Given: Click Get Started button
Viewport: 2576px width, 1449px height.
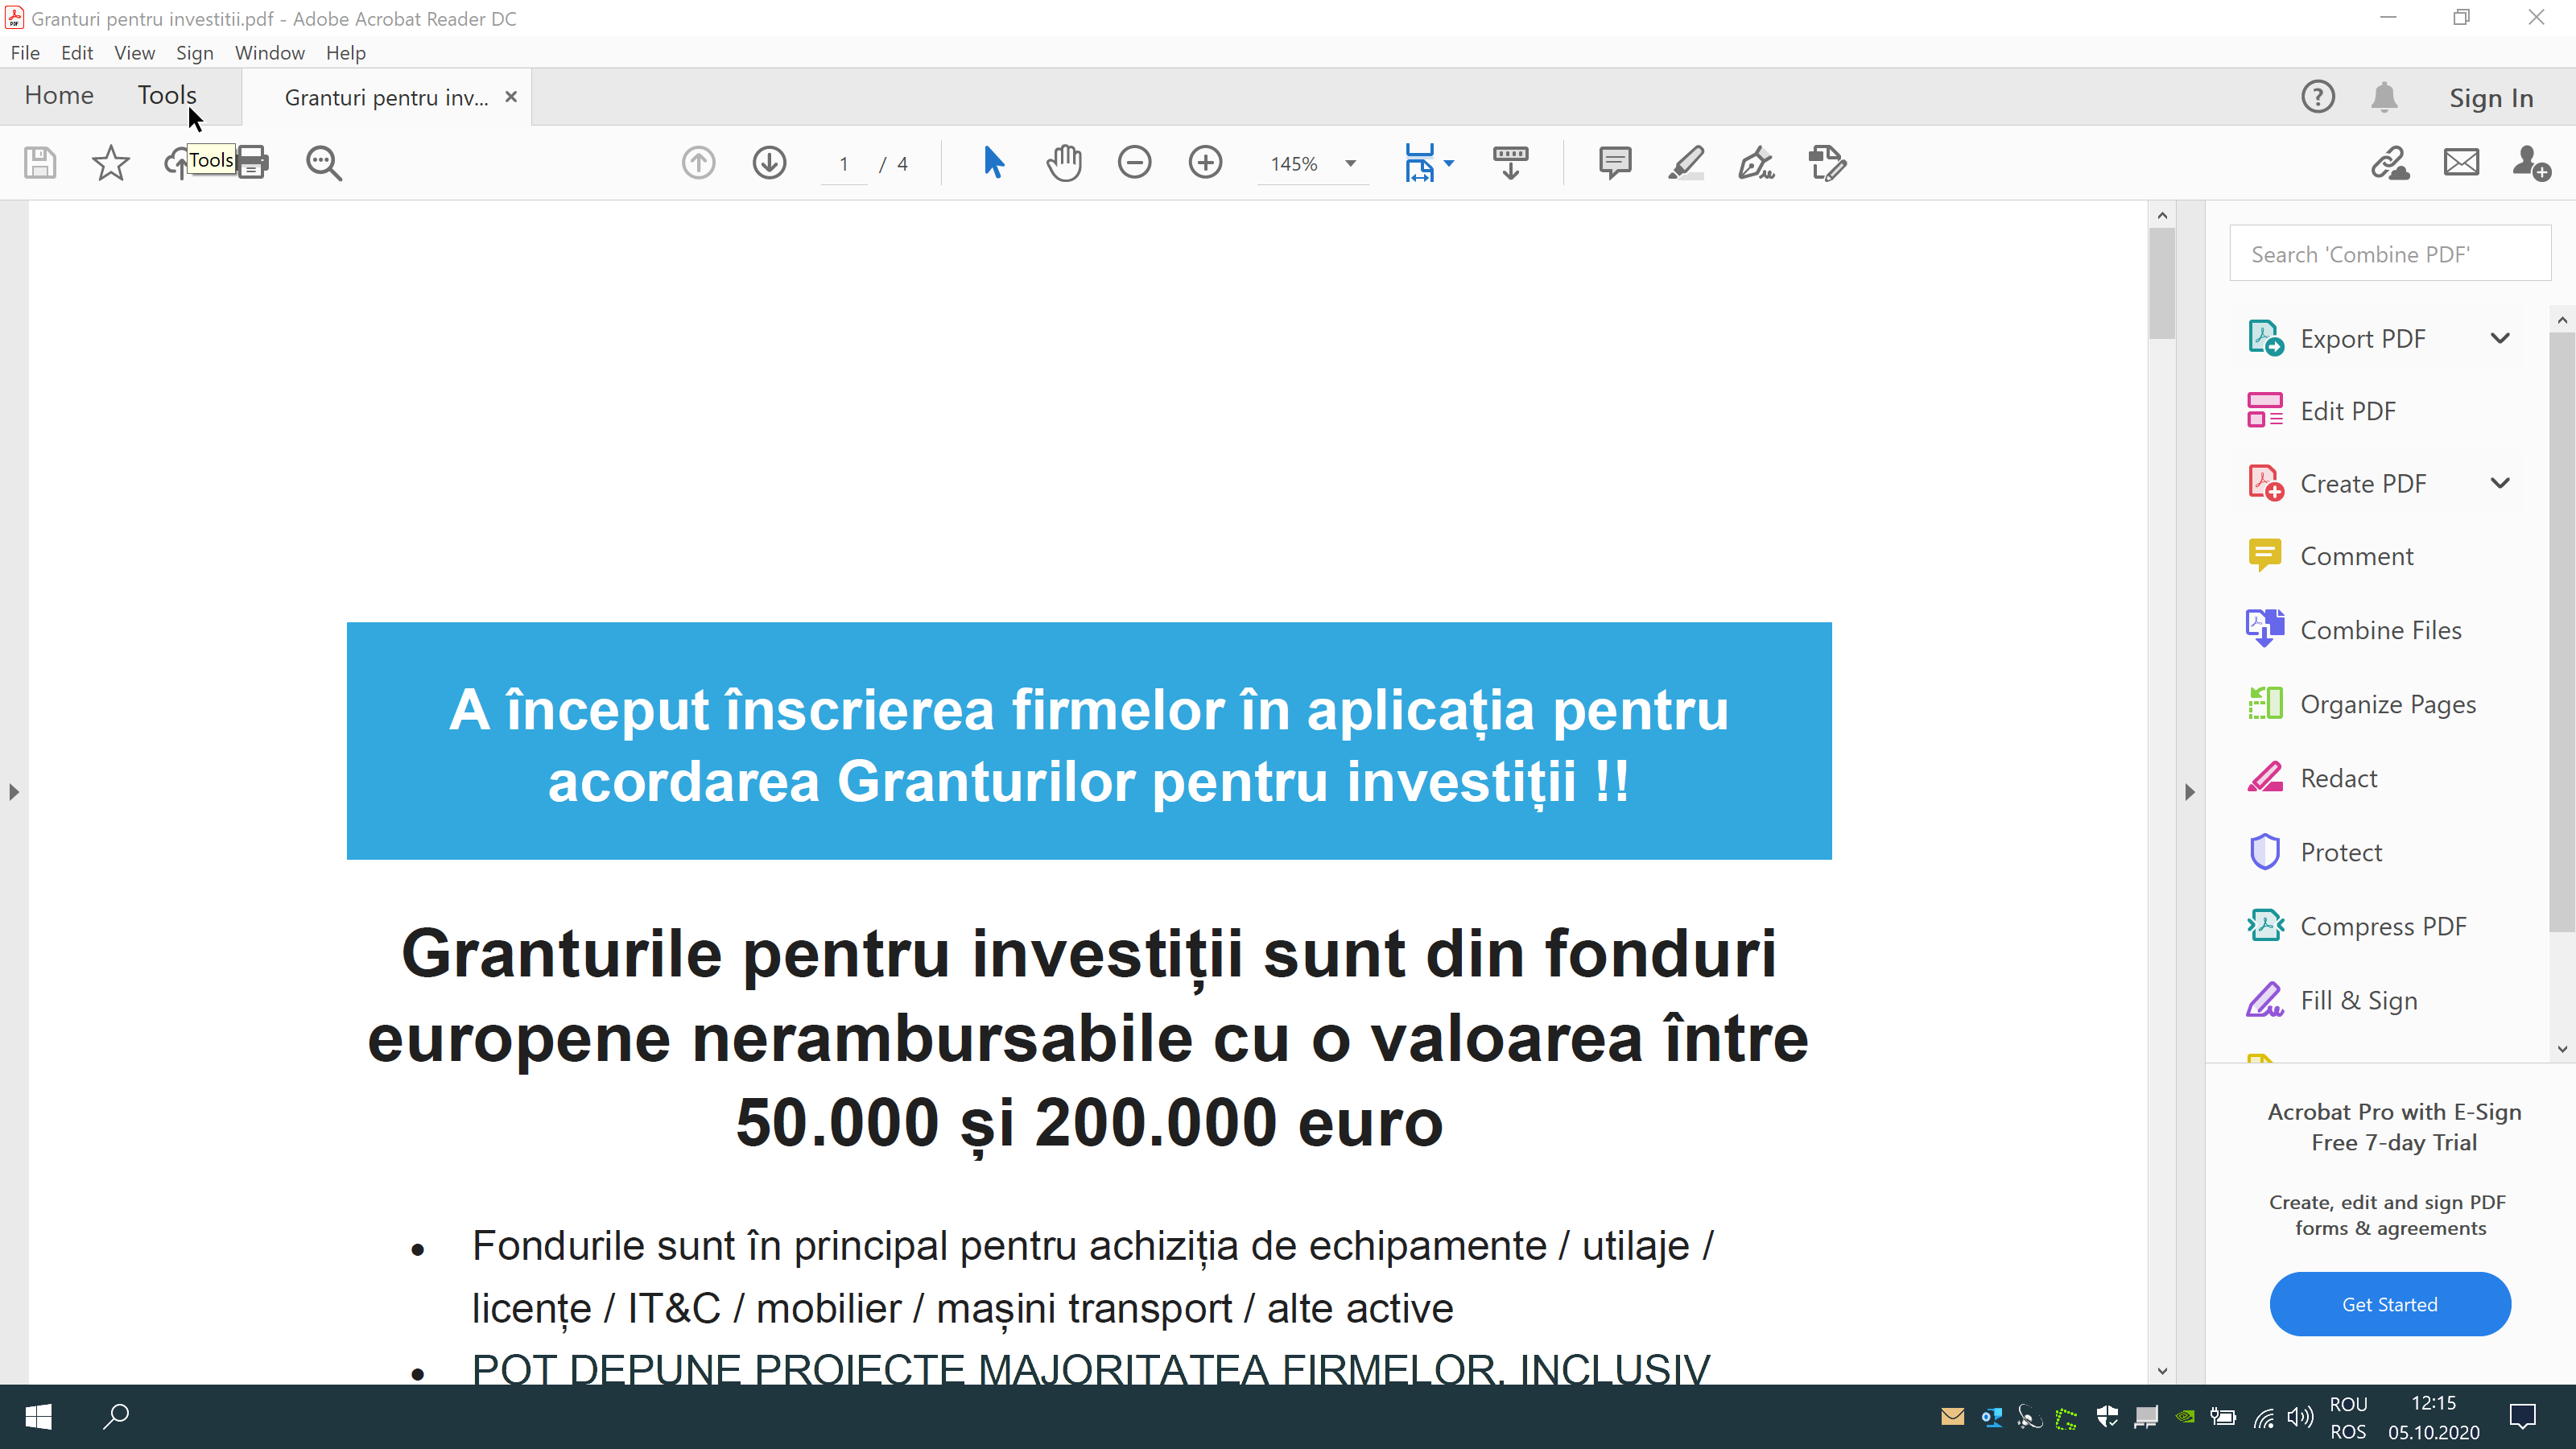Looking at the screenshot, I should coord(2388,1304).
